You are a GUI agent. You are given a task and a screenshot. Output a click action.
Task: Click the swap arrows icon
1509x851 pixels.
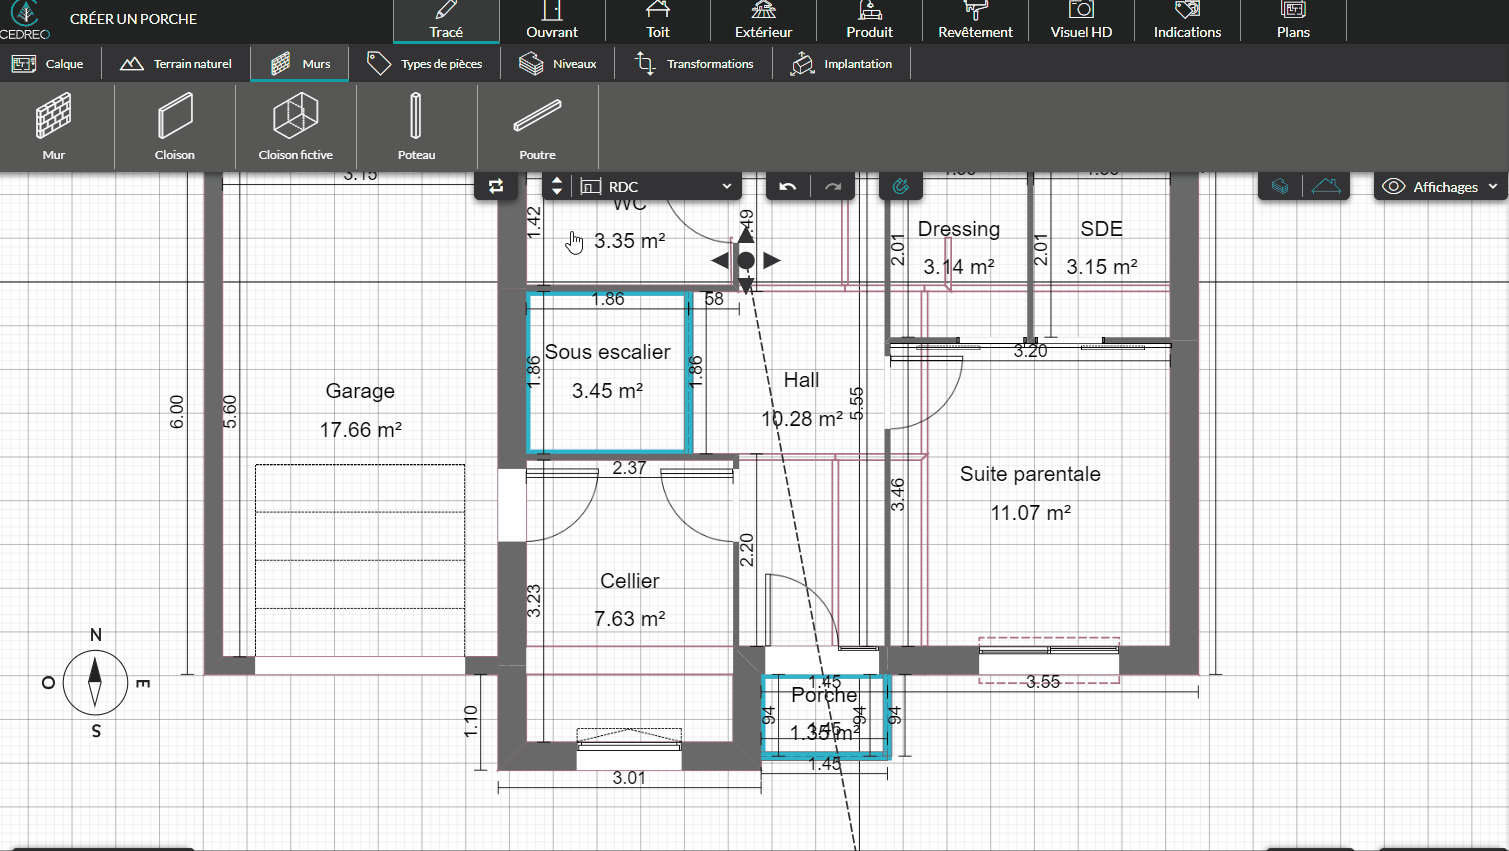(496, 187)
